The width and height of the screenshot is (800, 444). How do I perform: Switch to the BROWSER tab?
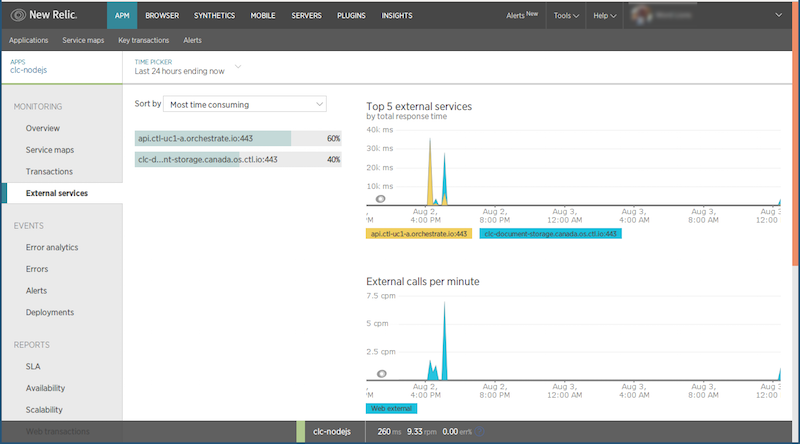(x=162, y=15)
